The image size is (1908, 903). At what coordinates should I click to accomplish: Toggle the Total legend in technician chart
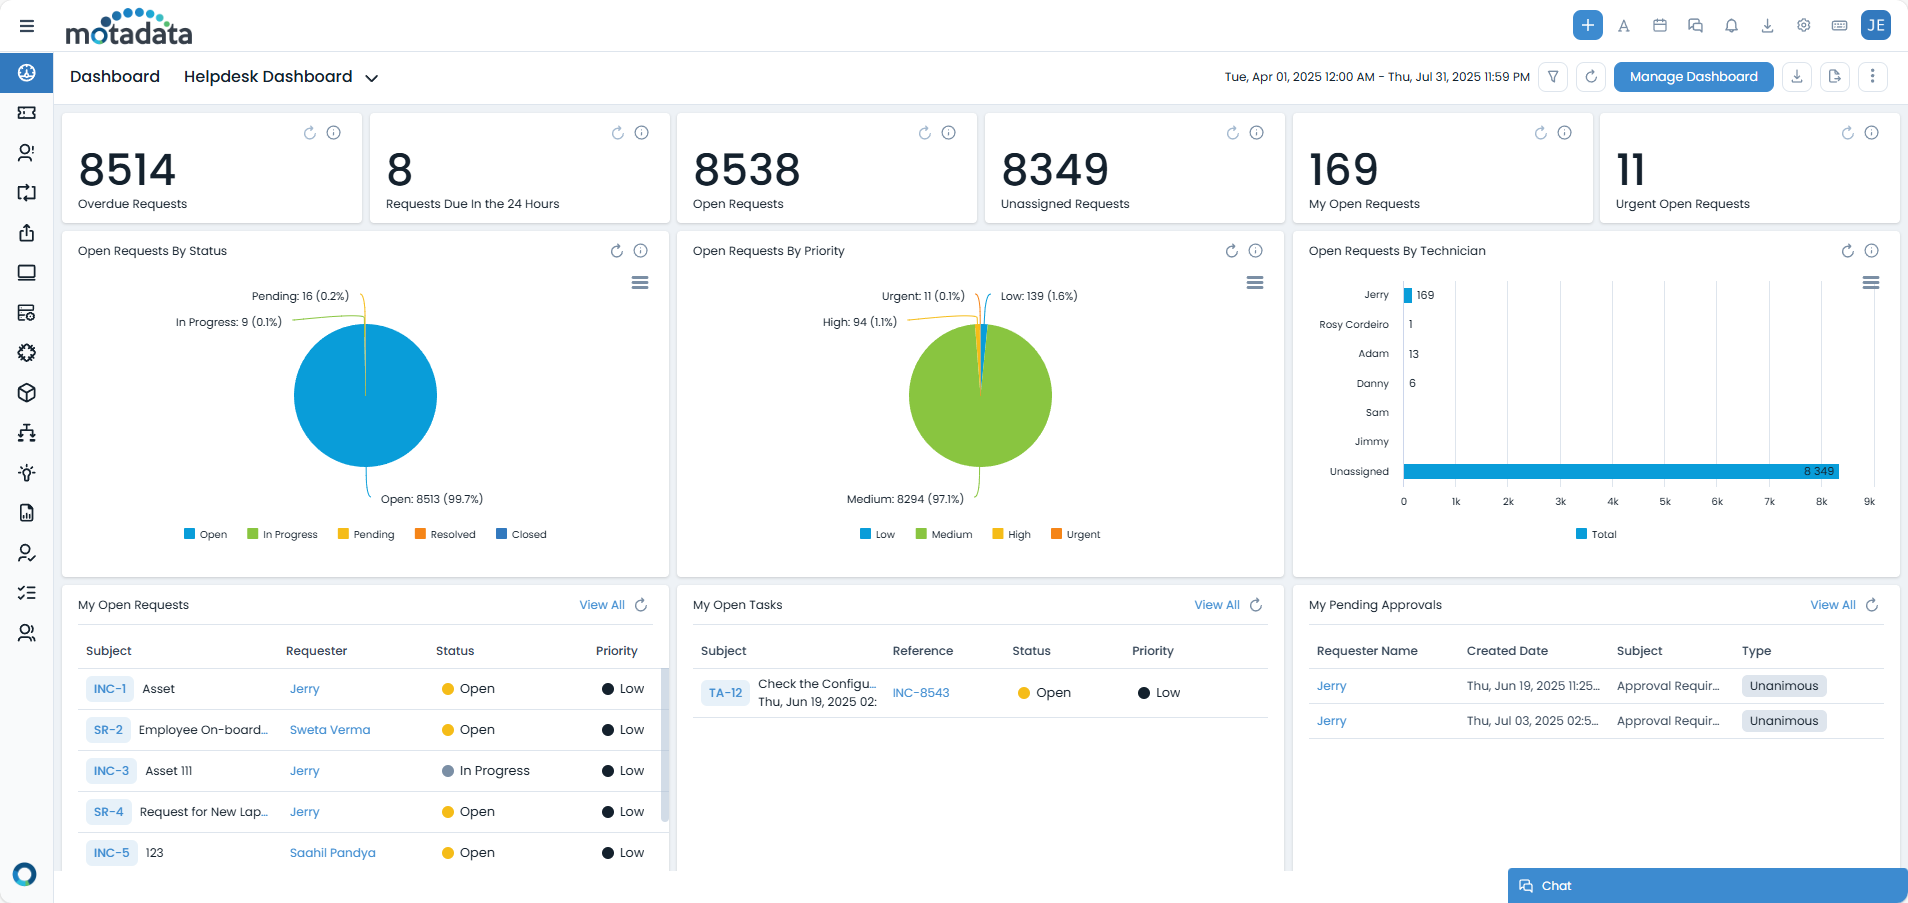point(1596,534)
